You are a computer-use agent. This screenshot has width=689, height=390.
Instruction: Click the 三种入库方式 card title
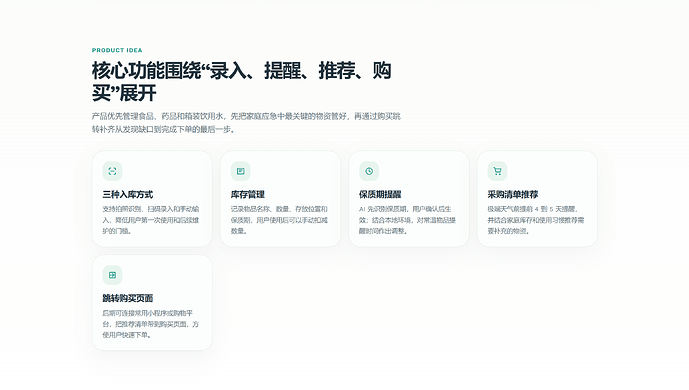(128, 195)
